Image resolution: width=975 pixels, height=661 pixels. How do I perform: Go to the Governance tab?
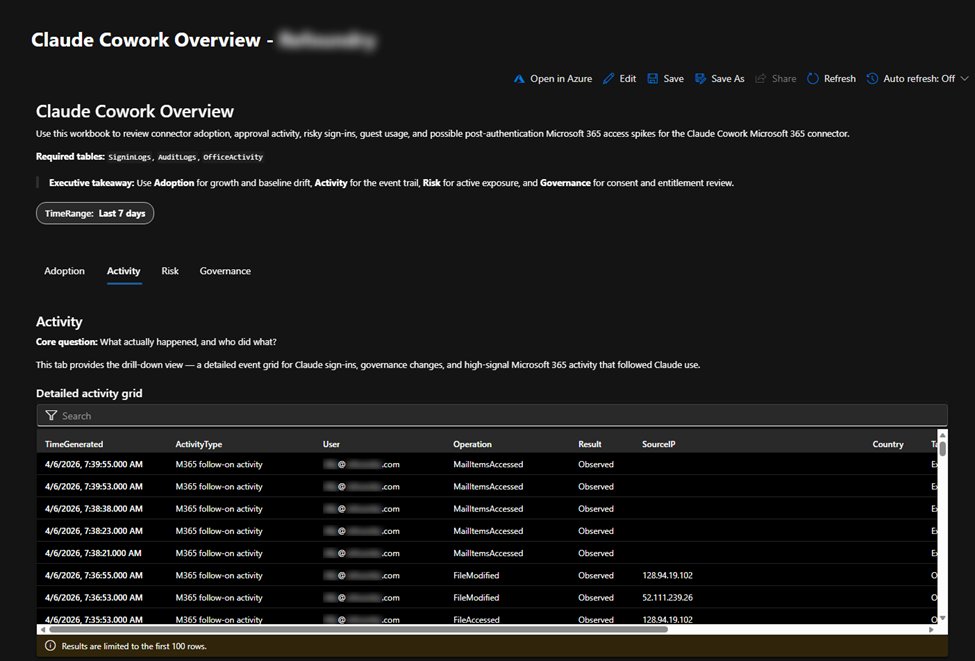(225, 271)
